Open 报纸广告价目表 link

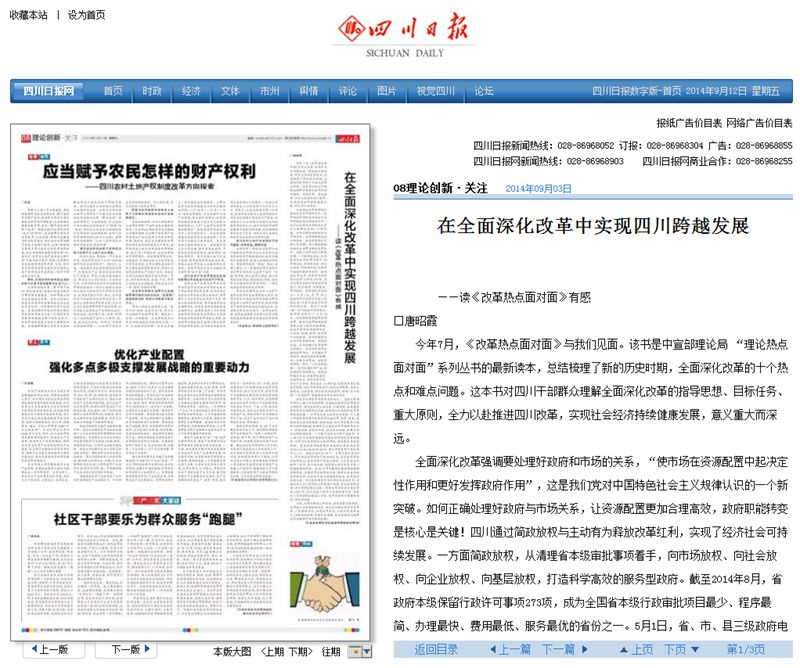689,124
